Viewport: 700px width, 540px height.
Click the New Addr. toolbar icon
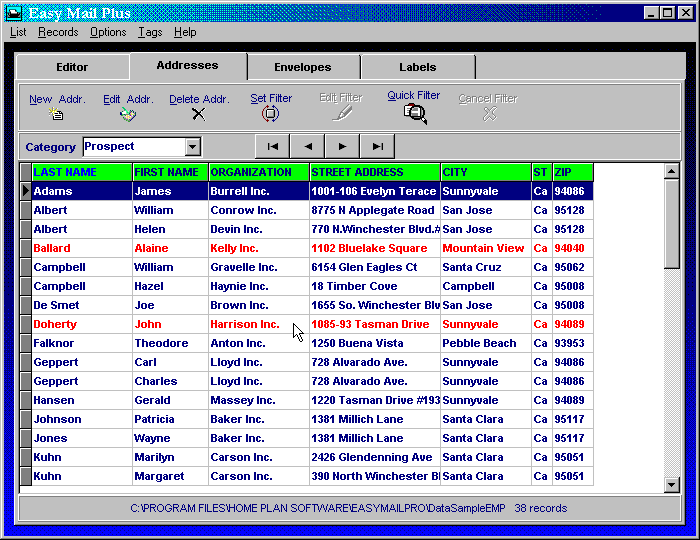click(x=57, y=114)
